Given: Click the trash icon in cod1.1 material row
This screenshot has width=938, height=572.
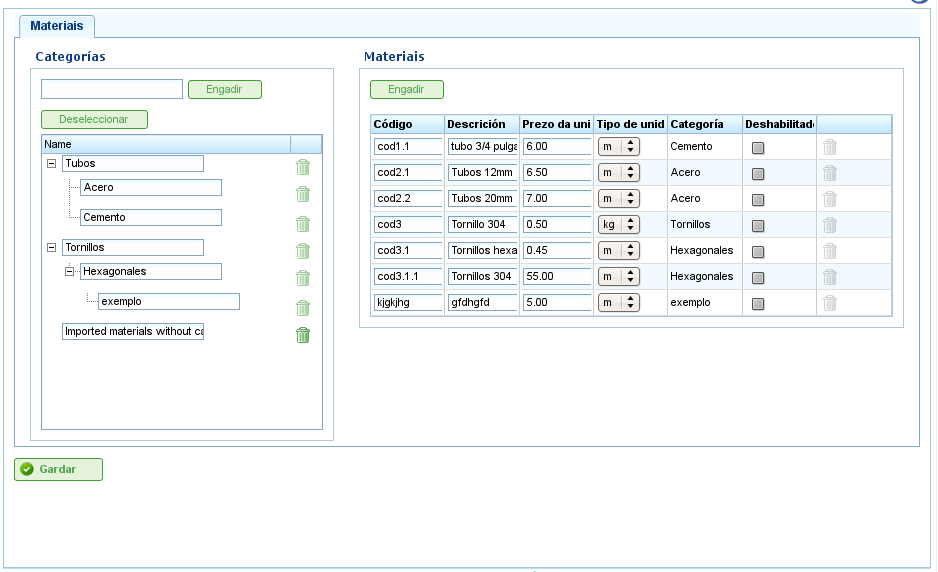Looking at the screenshot, I should coord(830,147).
